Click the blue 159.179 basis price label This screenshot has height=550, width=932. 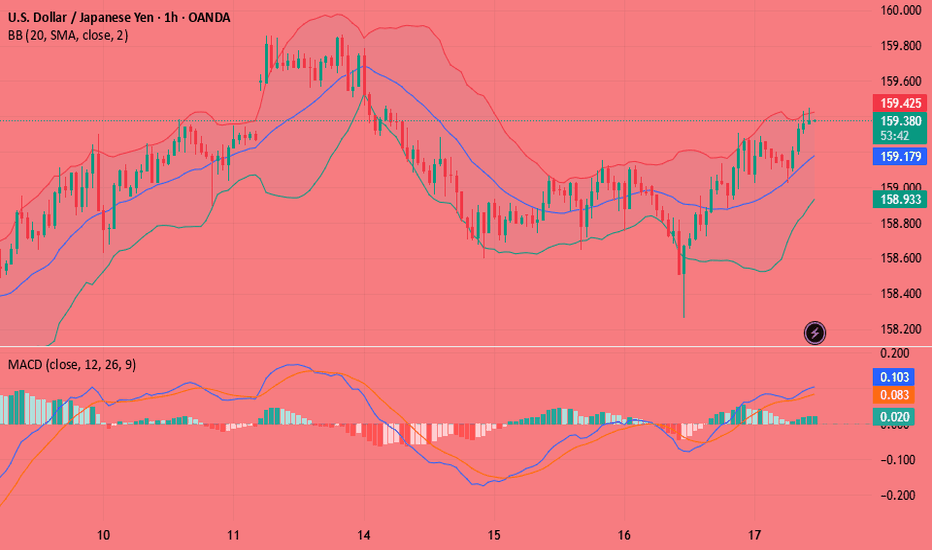[900, 156]
